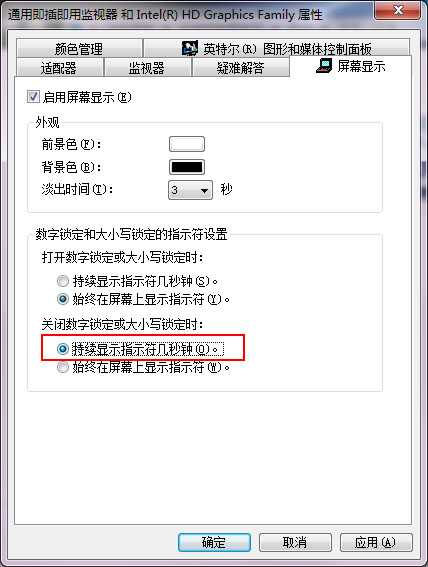The height and width of the screenshot is (567, 428).
Task: Open the 英特尔(R) 图形和媒体控制面板 tab
Action: (277, 48)
